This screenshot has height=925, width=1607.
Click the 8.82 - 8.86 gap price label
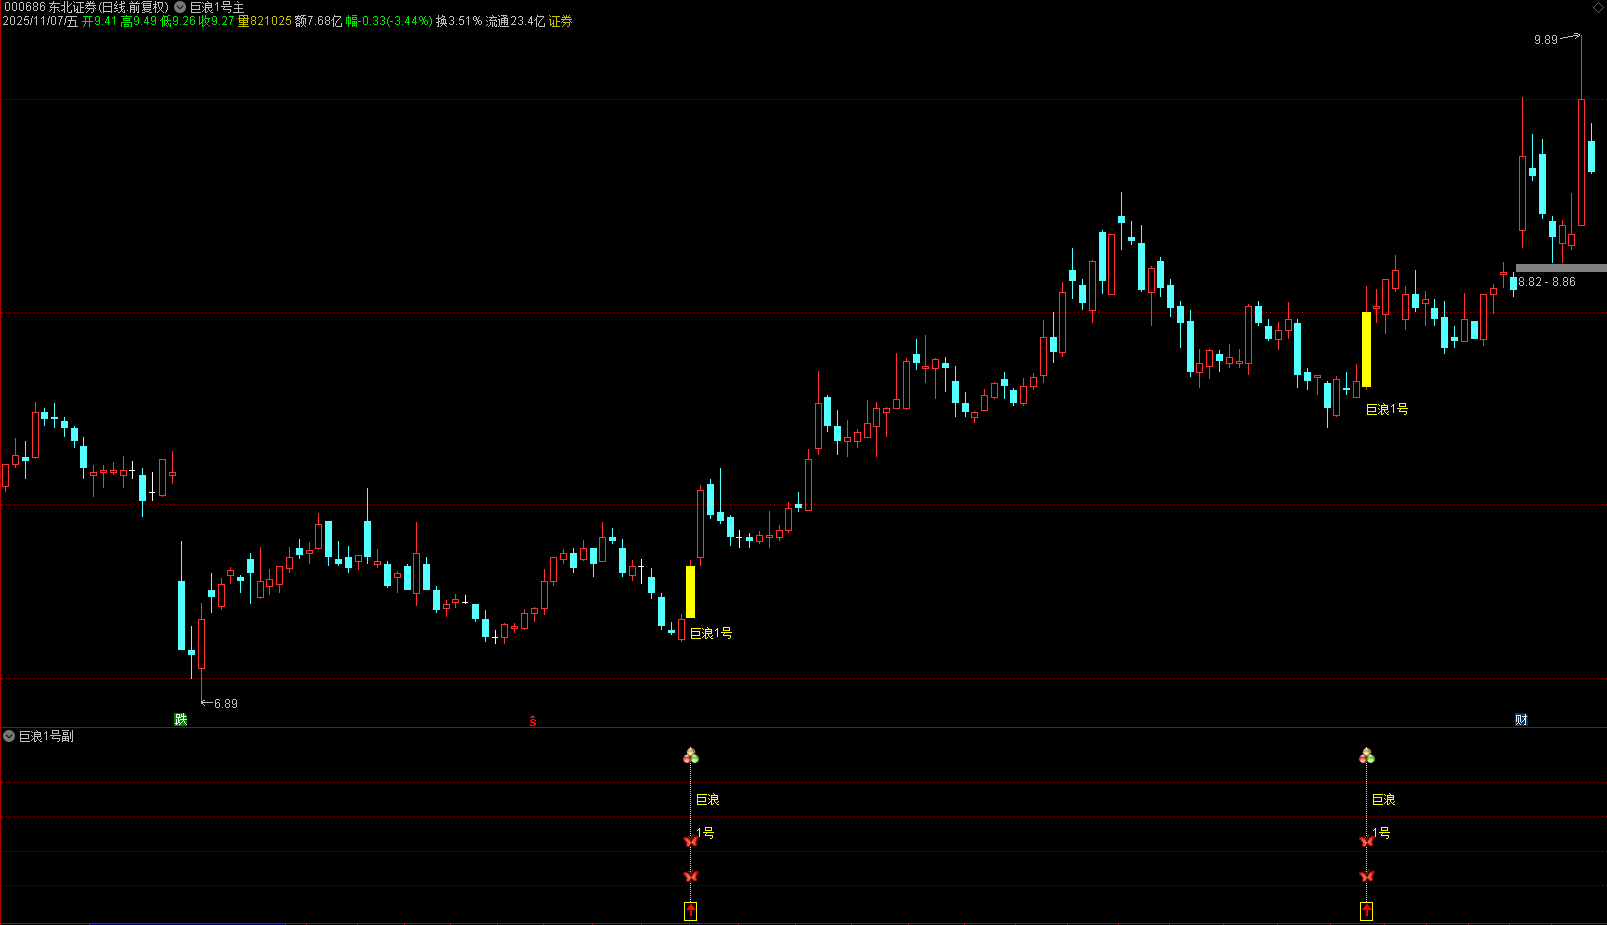[x=1547, y=282]
